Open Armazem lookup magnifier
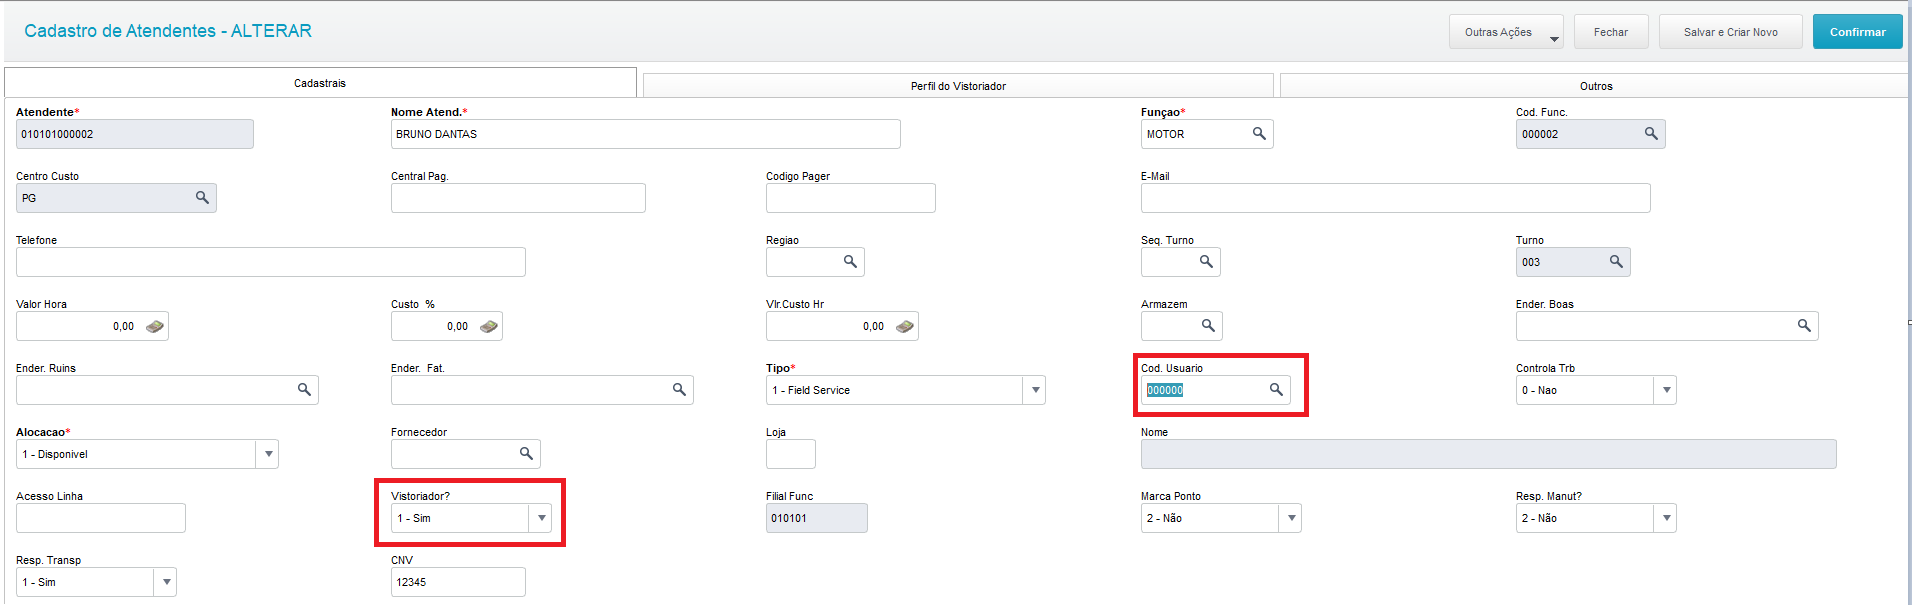Screen dimensions: 1912x605 (x=1208, y=325)
